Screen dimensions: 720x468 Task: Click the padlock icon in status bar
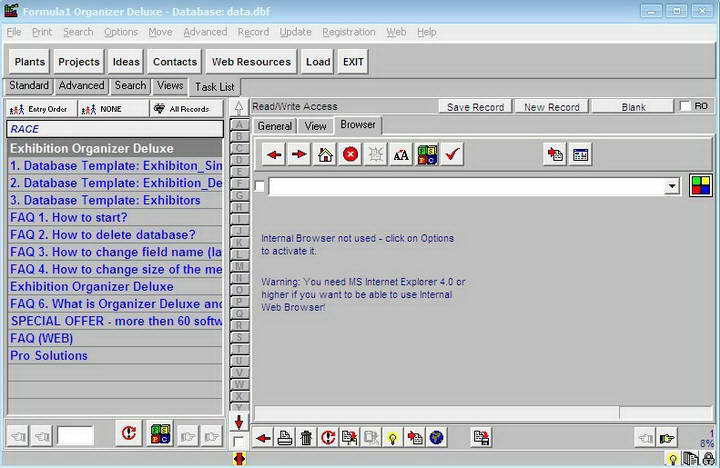pos(709,458)
